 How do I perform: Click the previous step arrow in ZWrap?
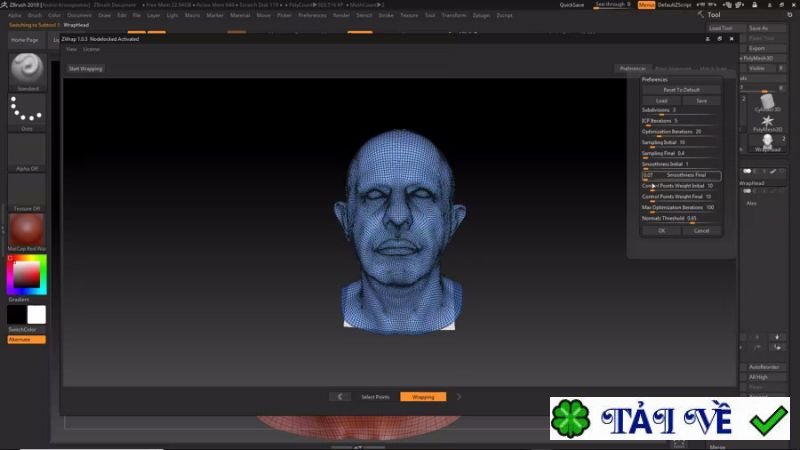[341, 397]
